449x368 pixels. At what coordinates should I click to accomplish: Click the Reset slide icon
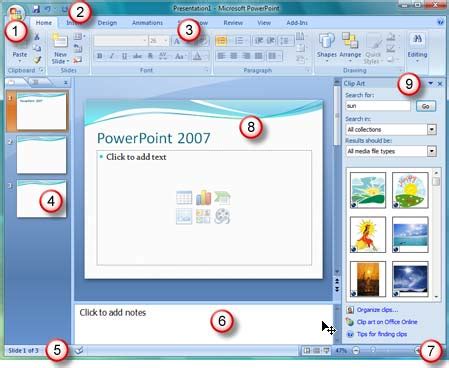pyautogui.click(x=78, y=49)
